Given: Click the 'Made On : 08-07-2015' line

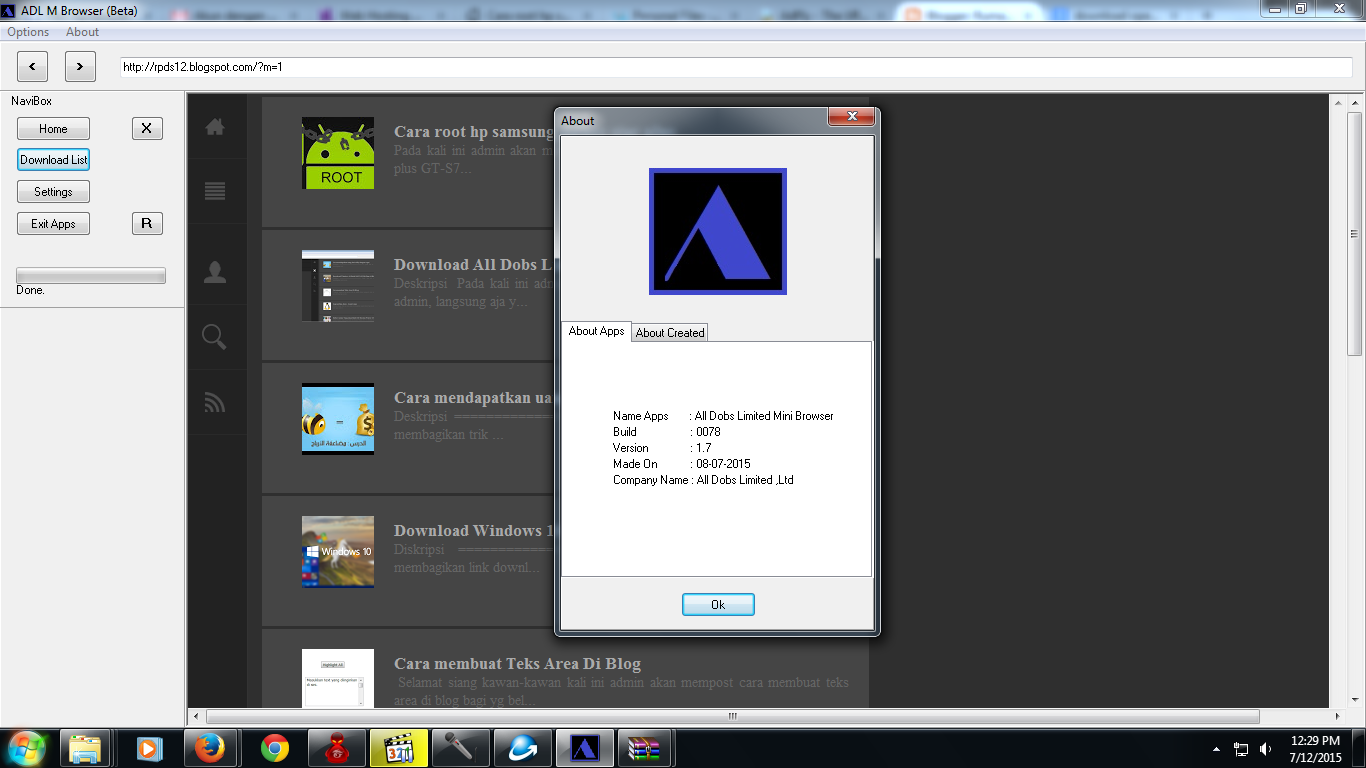Looking at the screenshot, I should click(x=682, y=464).
